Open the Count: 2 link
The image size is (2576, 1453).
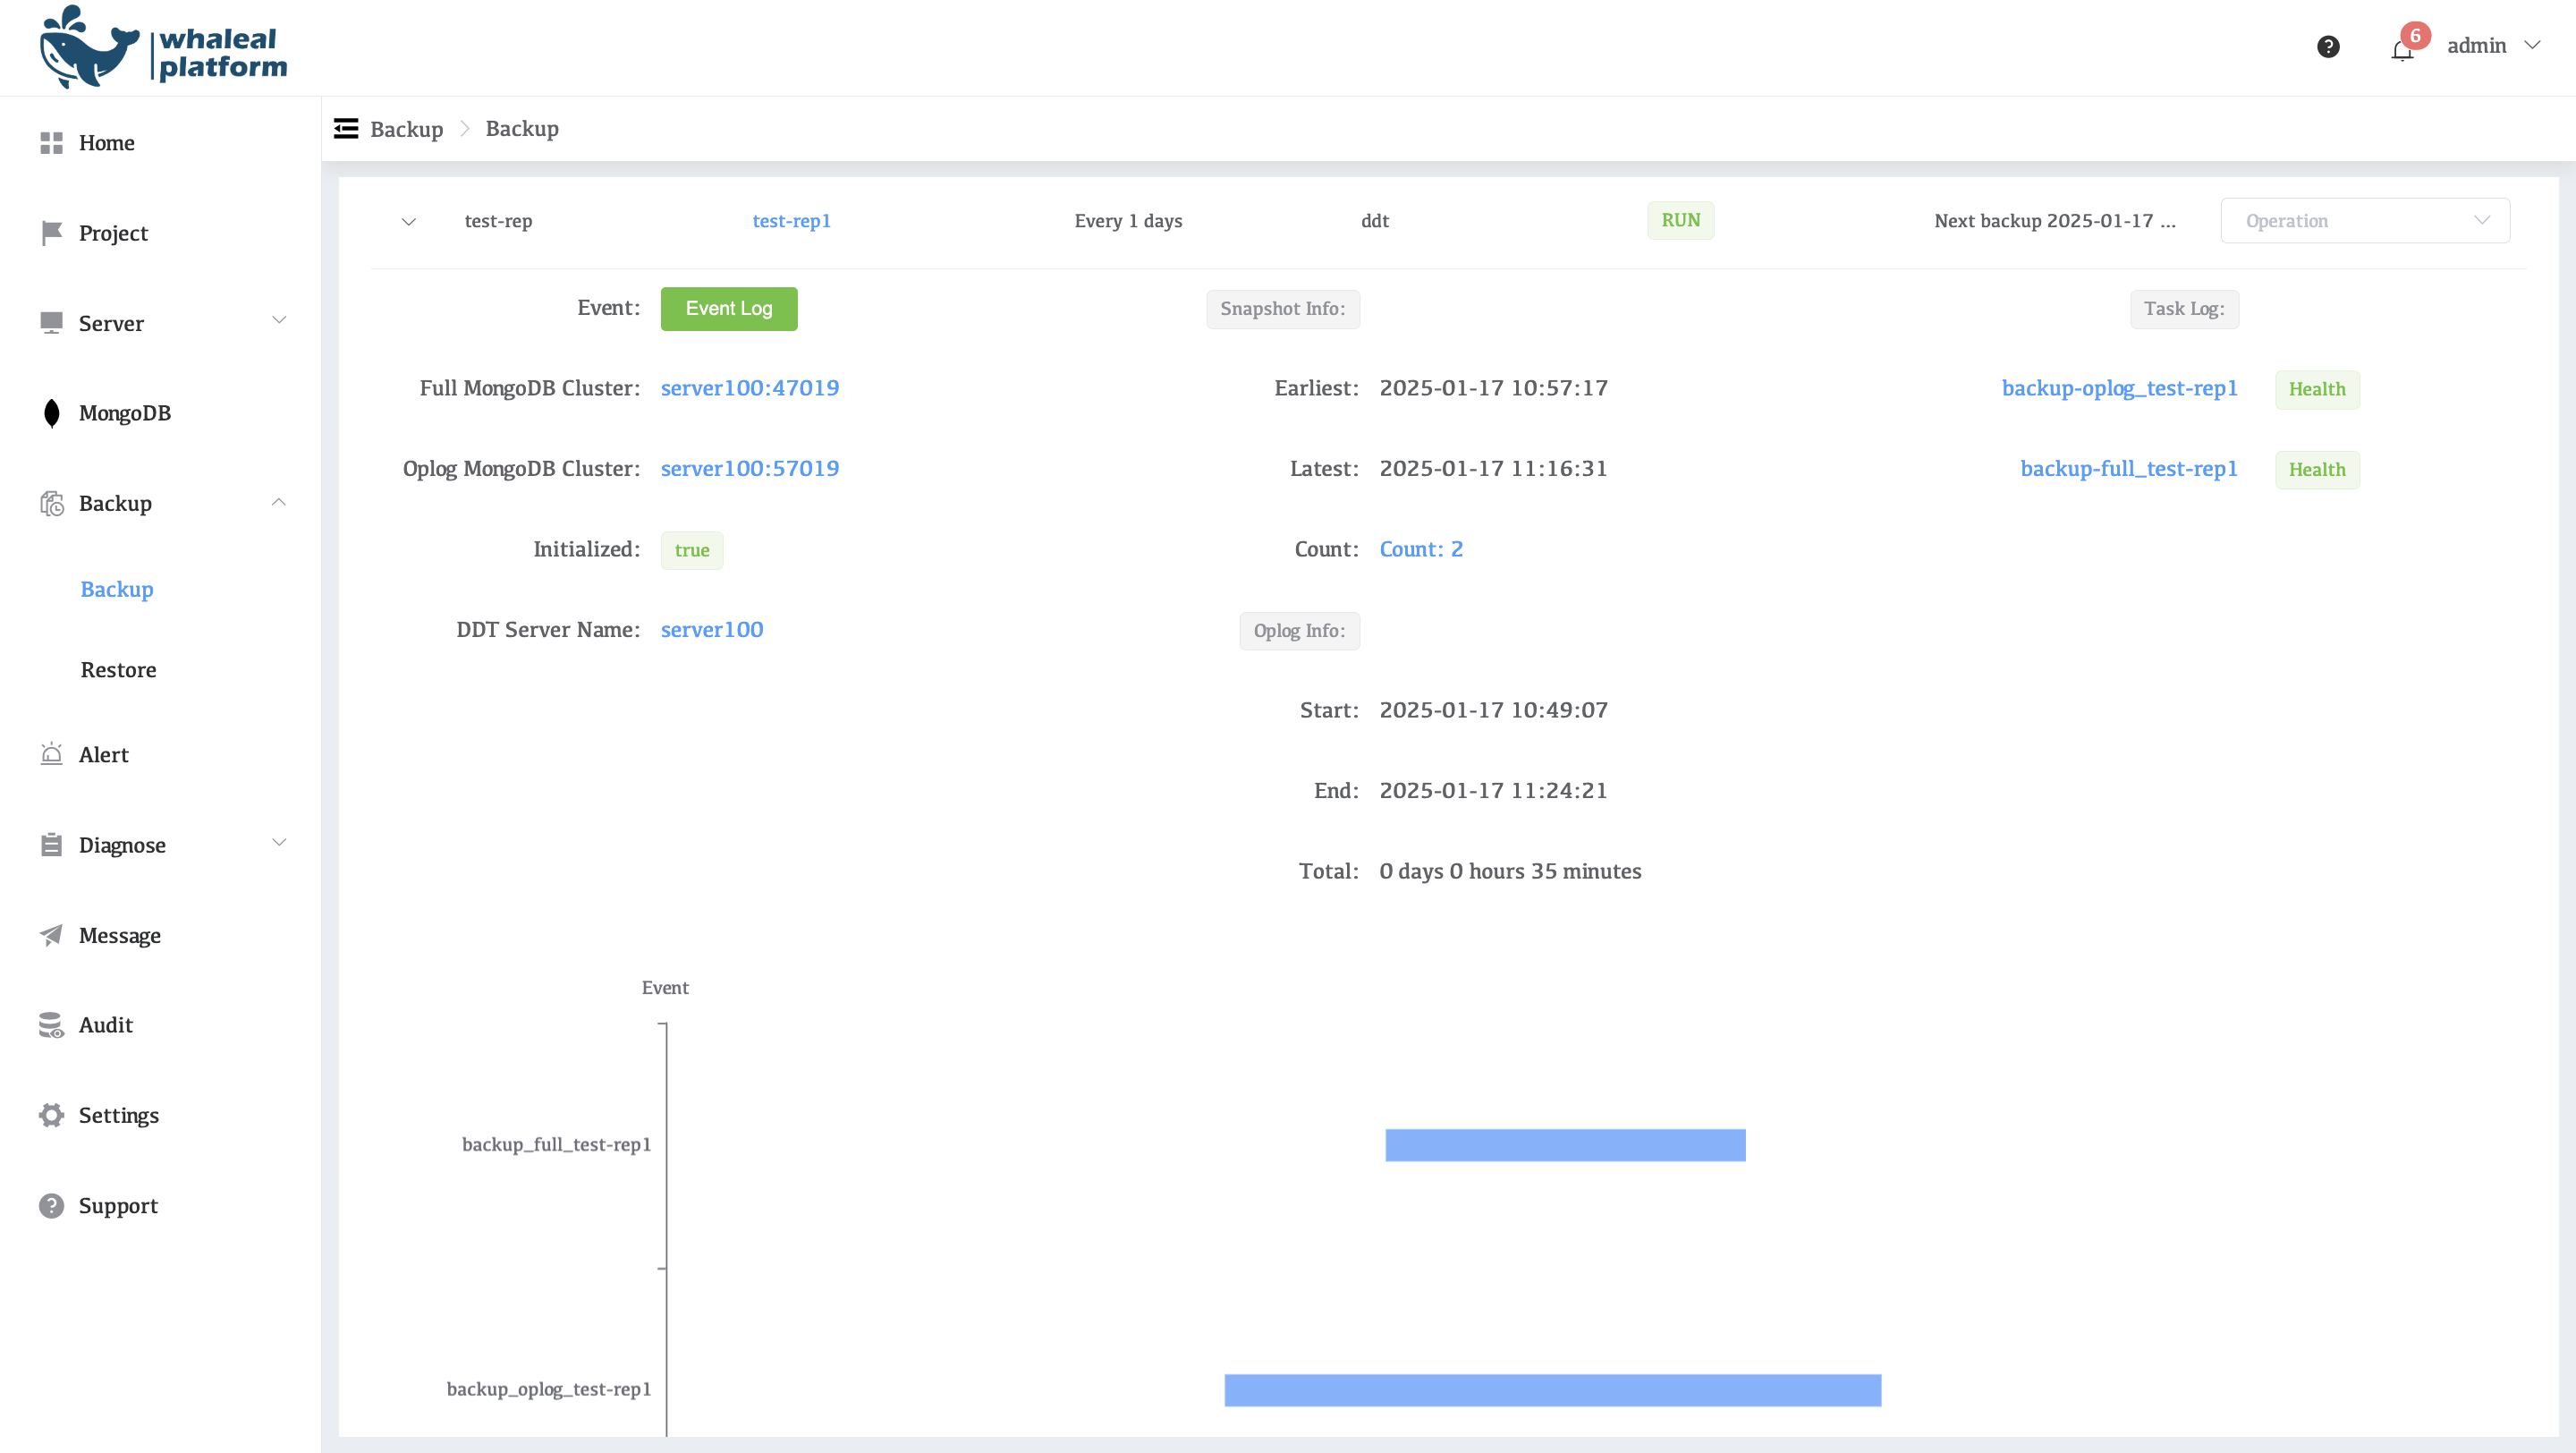click(1421, 549)
